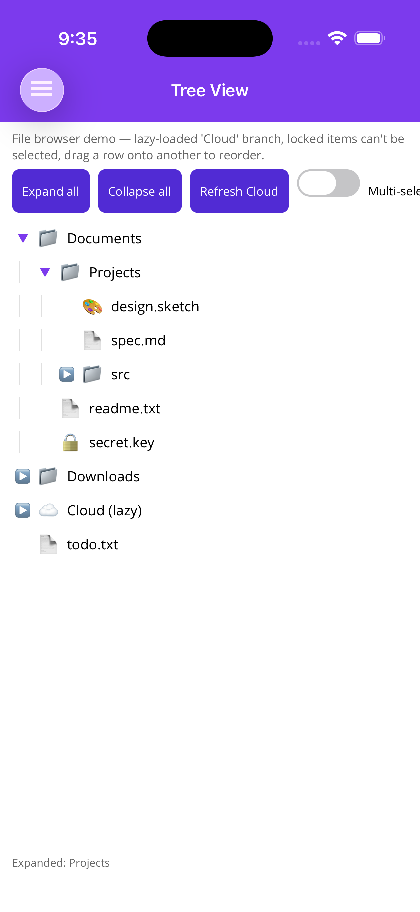This screenshot has height=912, width=420.
Task: Toggle the Multi-select switch
Action: point(329,184)
